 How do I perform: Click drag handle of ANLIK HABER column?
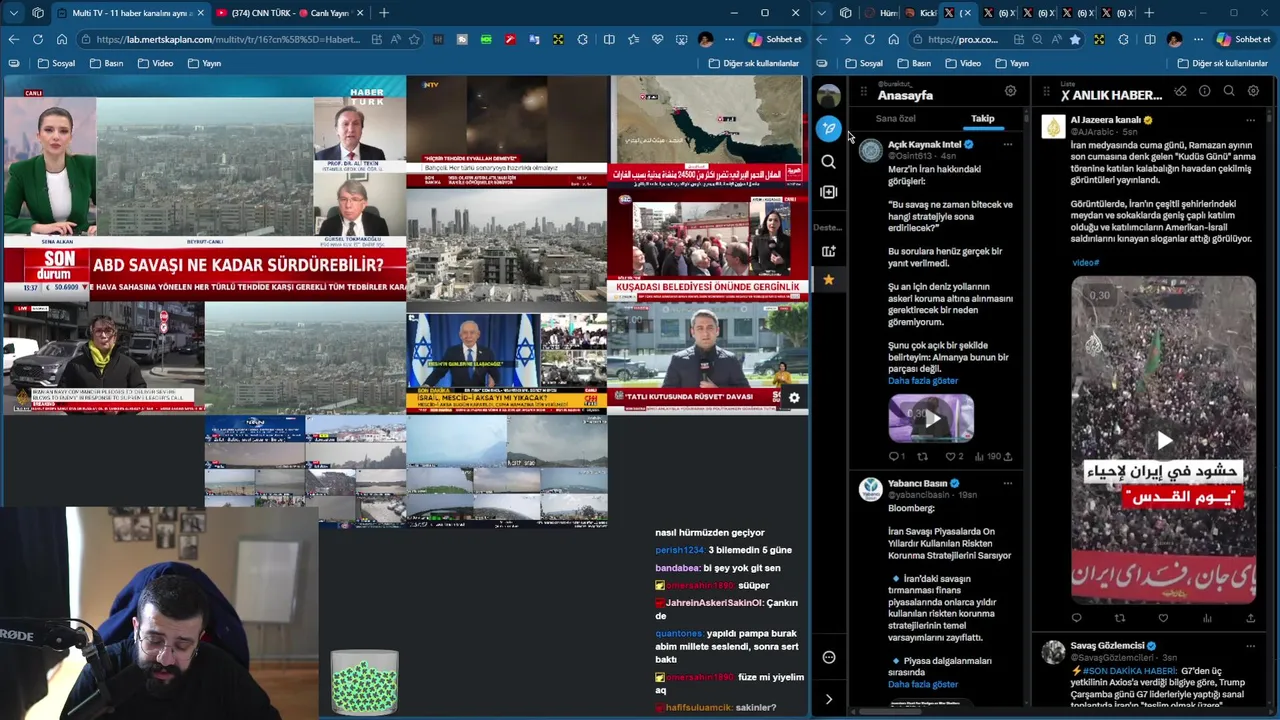click(x=1046, y=91)
